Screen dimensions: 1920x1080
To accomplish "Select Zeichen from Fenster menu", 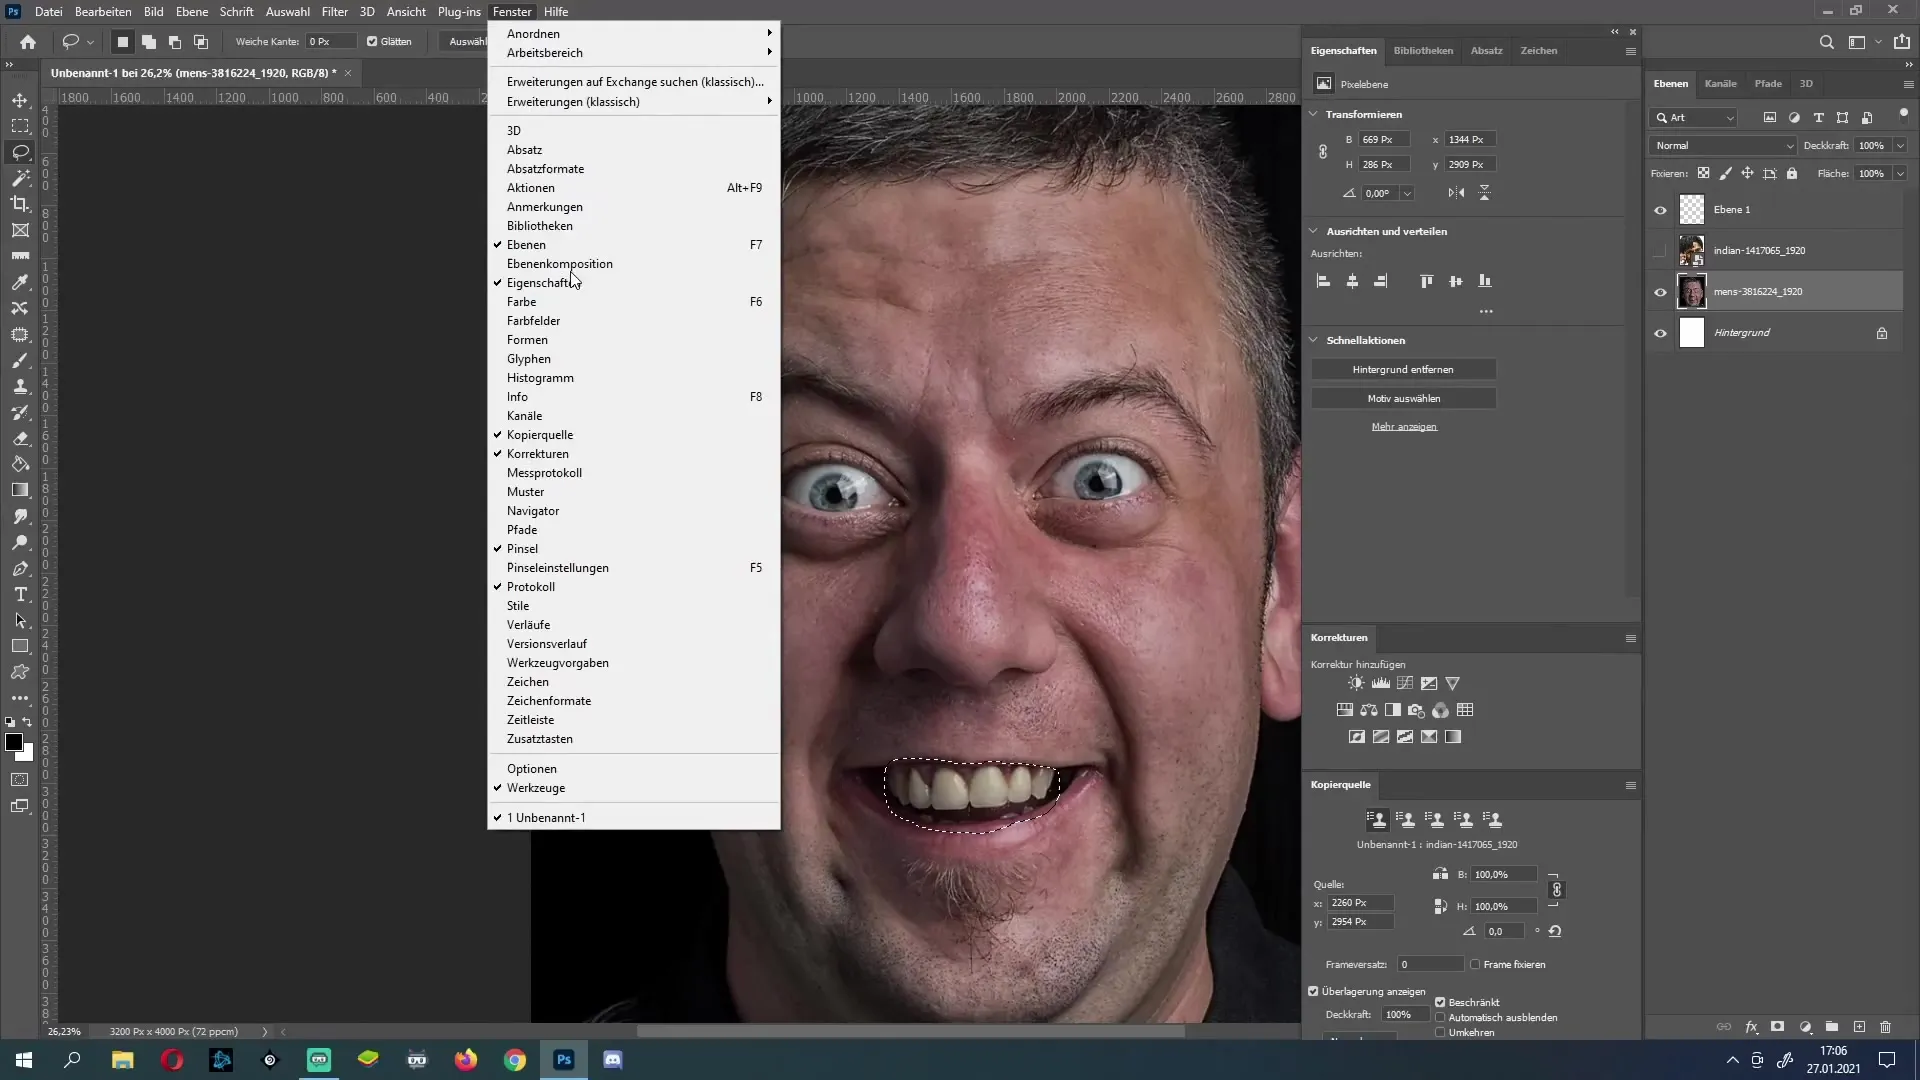I will point(530,683).
